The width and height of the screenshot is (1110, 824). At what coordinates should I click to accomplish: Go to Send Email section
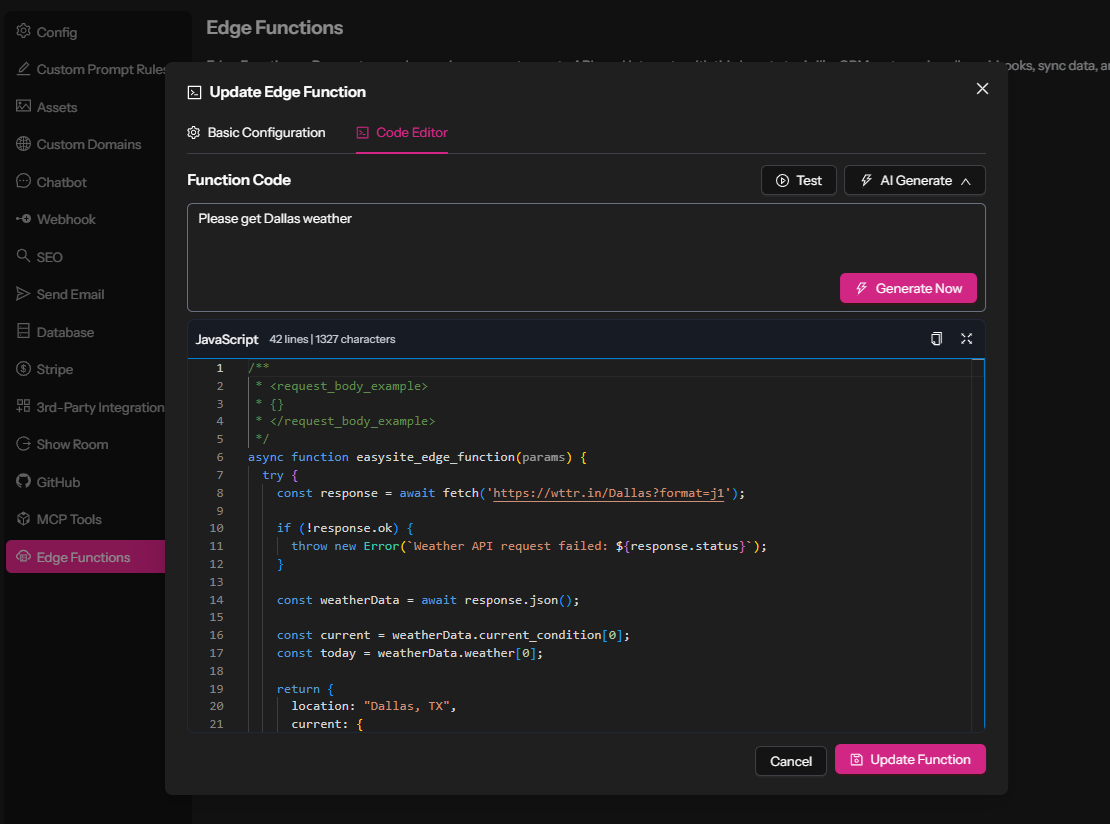70,294
